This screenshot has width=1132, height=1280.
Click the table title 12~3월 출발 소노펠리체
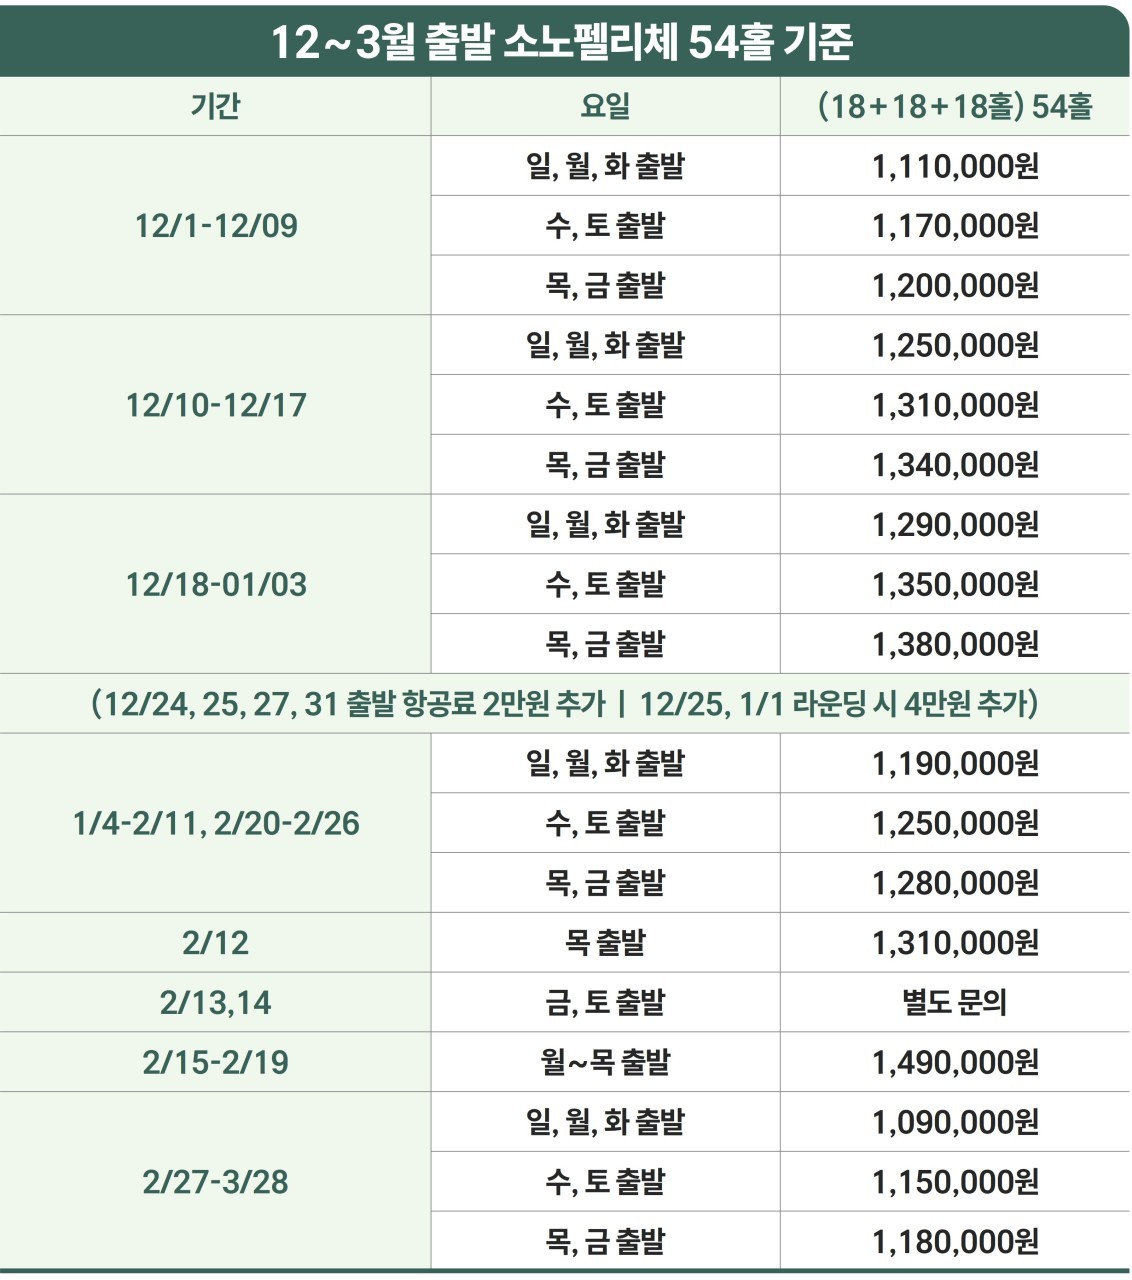point(563,41)
